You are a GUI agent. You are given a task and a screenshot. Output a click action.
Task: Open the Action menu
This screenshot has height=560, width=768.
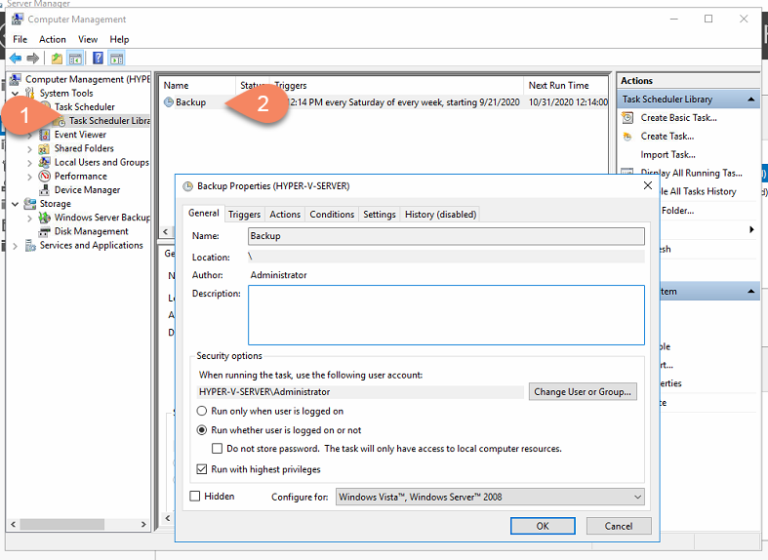pyautogui.click(x=52, y=39)
